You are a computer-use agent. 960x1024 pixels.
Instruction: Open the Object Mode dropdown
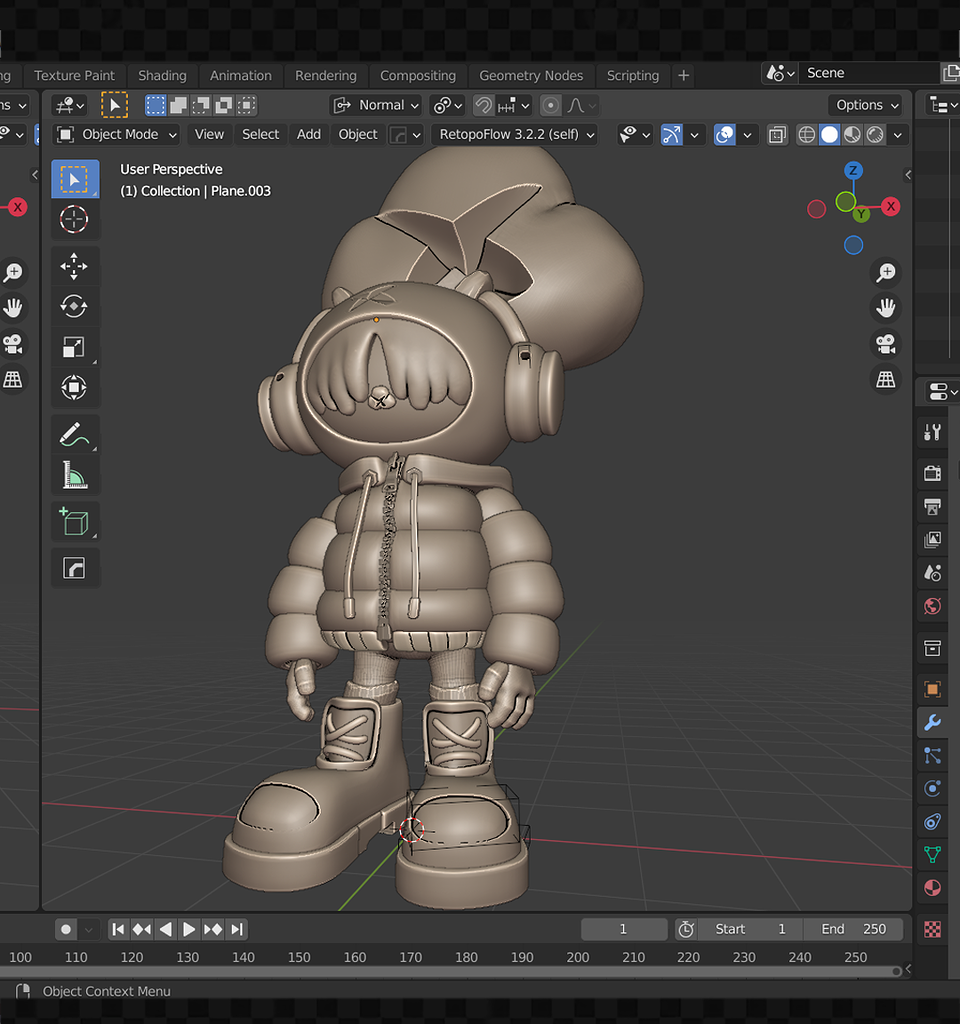pyautogui.click(x=117, y=135)
